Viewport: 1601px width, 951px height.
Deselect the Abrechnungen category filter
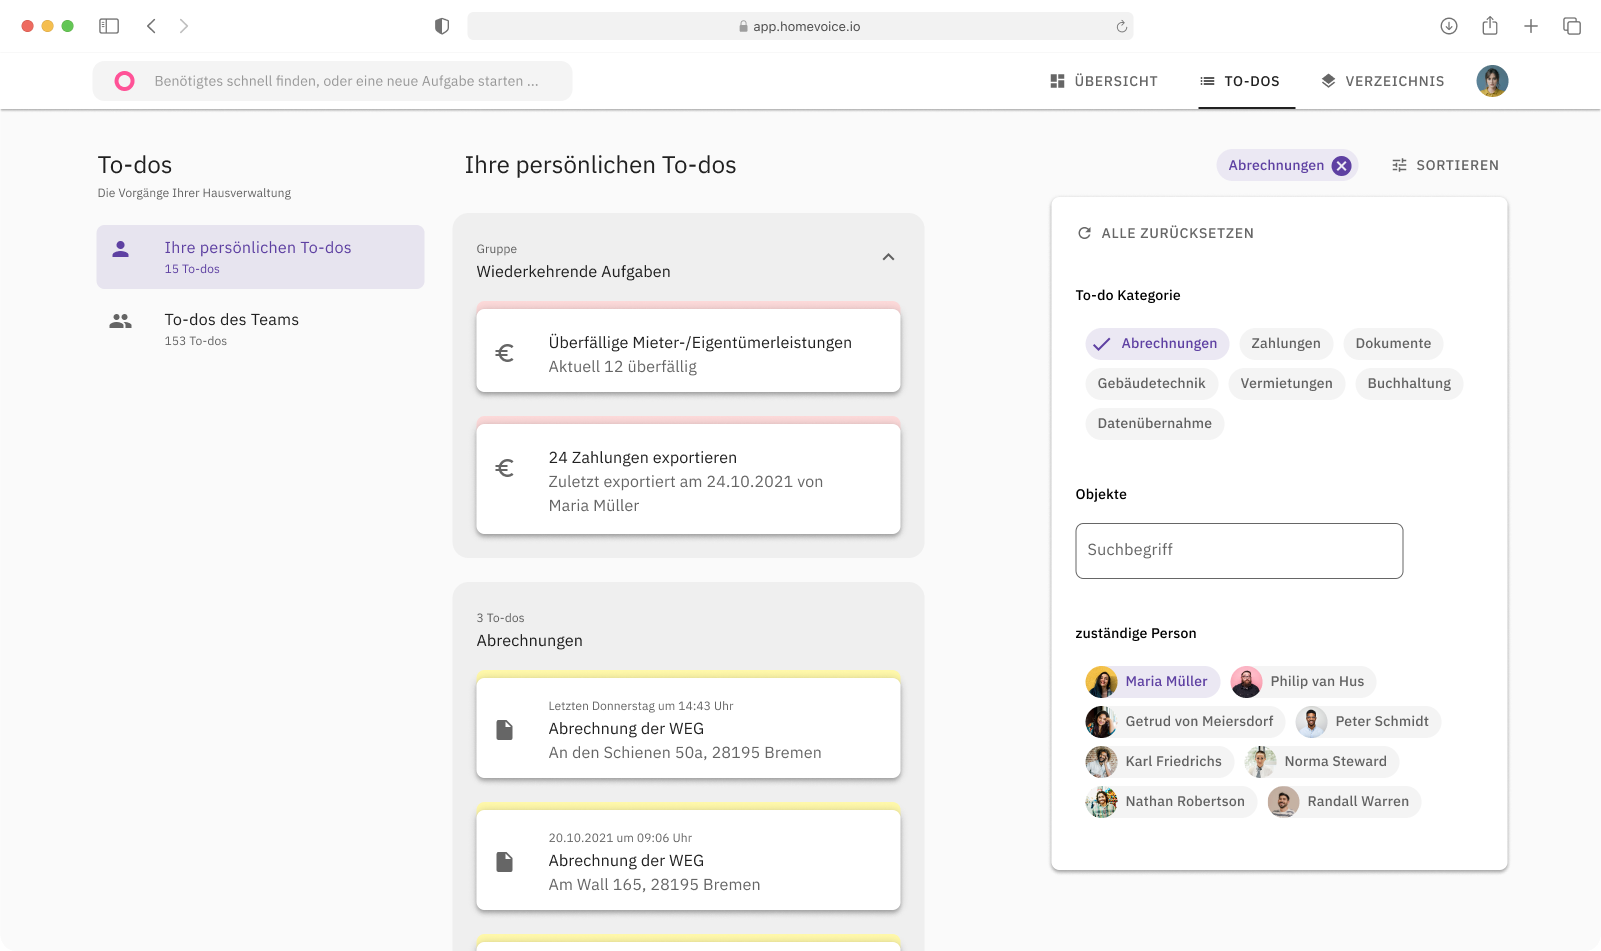1157,343
